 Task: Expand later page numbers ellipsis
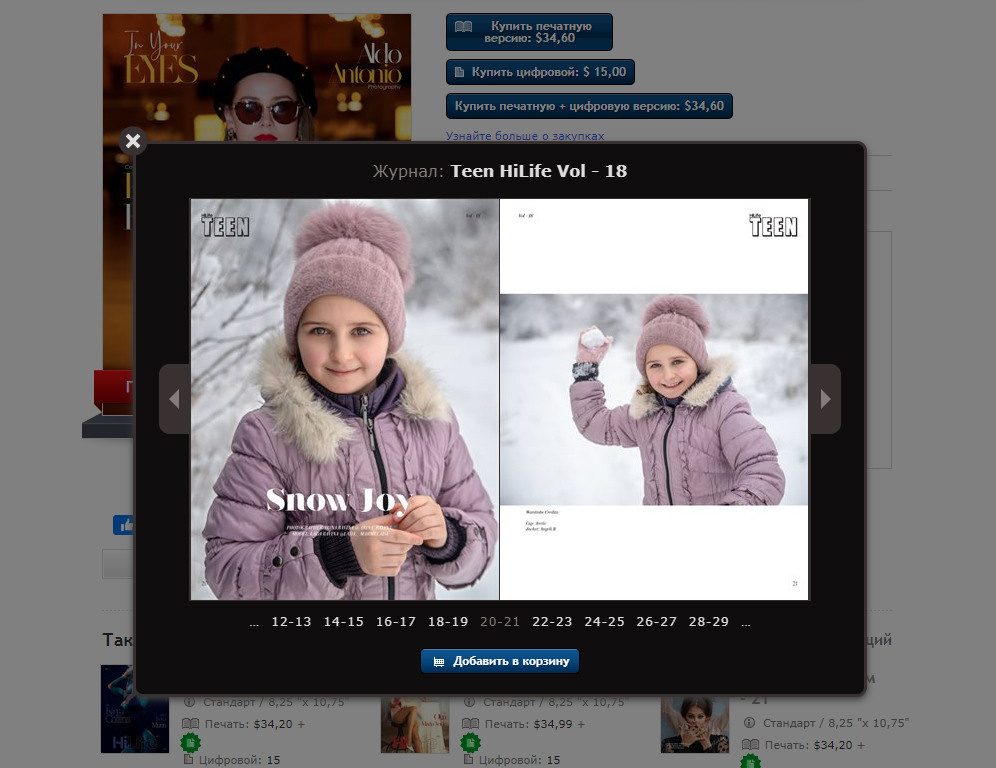746,622
